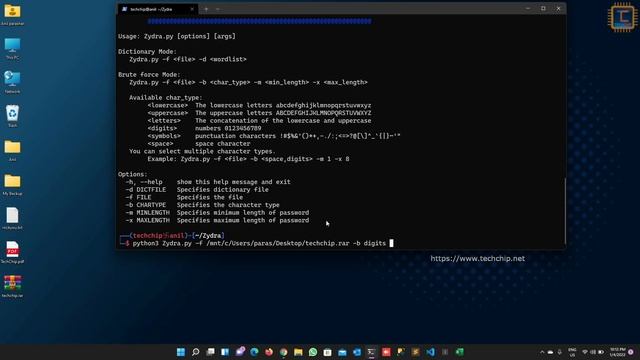640x360 pixels.
Task: Click the 'Usage: Zydra.py [options] [args]' line
Action: point(177,36)
